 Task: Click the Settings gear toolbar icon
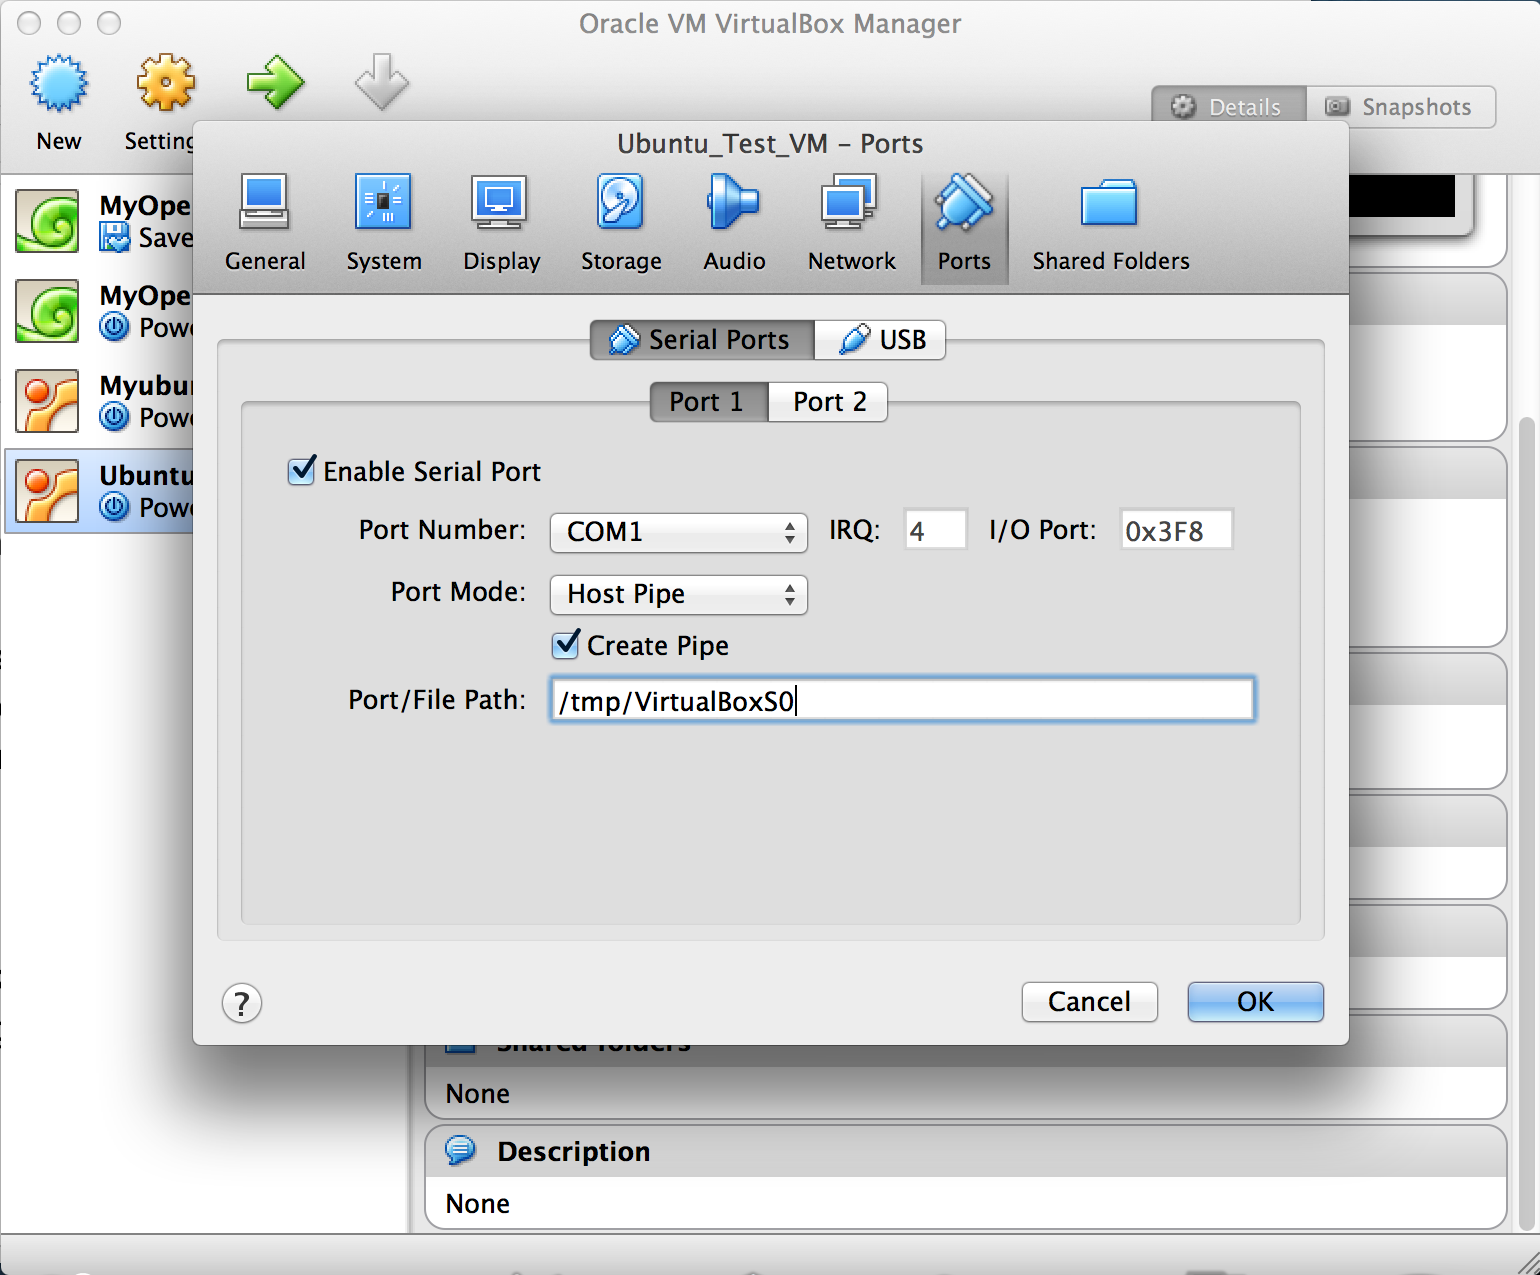point(165,83)
